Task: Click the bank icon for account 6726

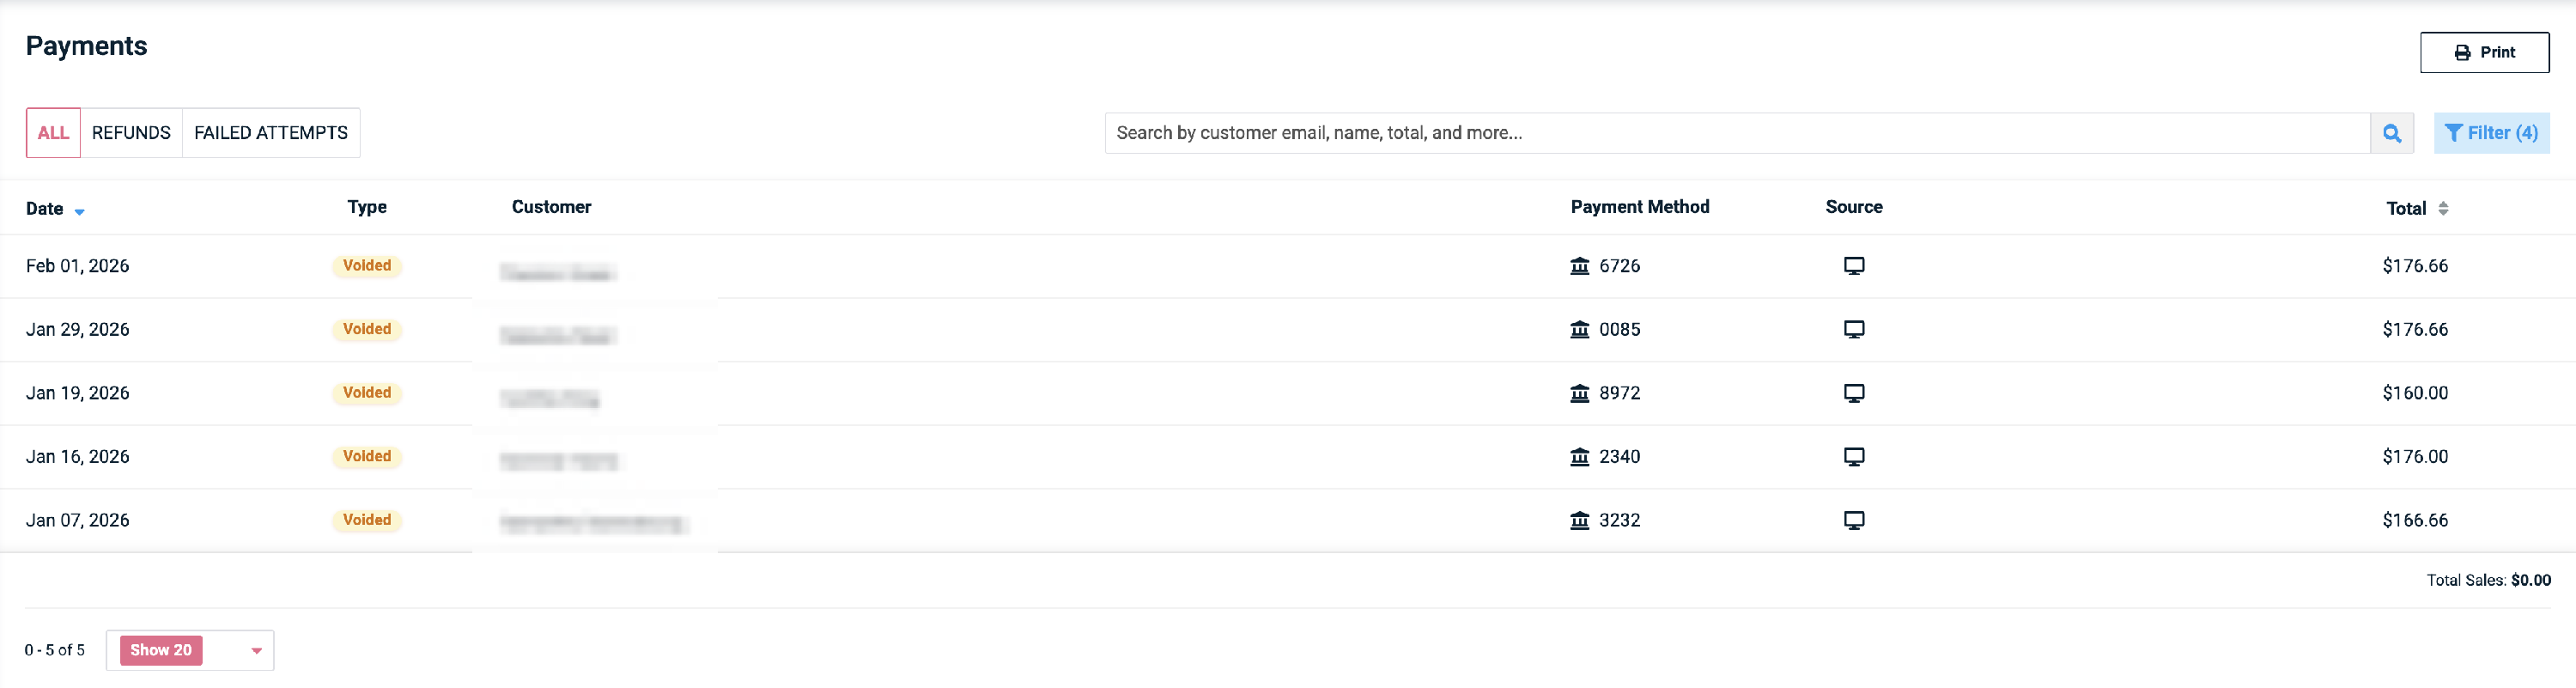Action: (1579, 266)
